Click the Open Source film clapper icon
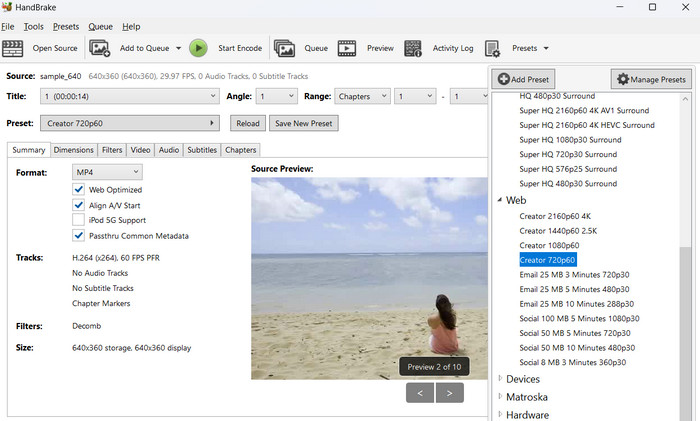700x421 pixels. 12,48
